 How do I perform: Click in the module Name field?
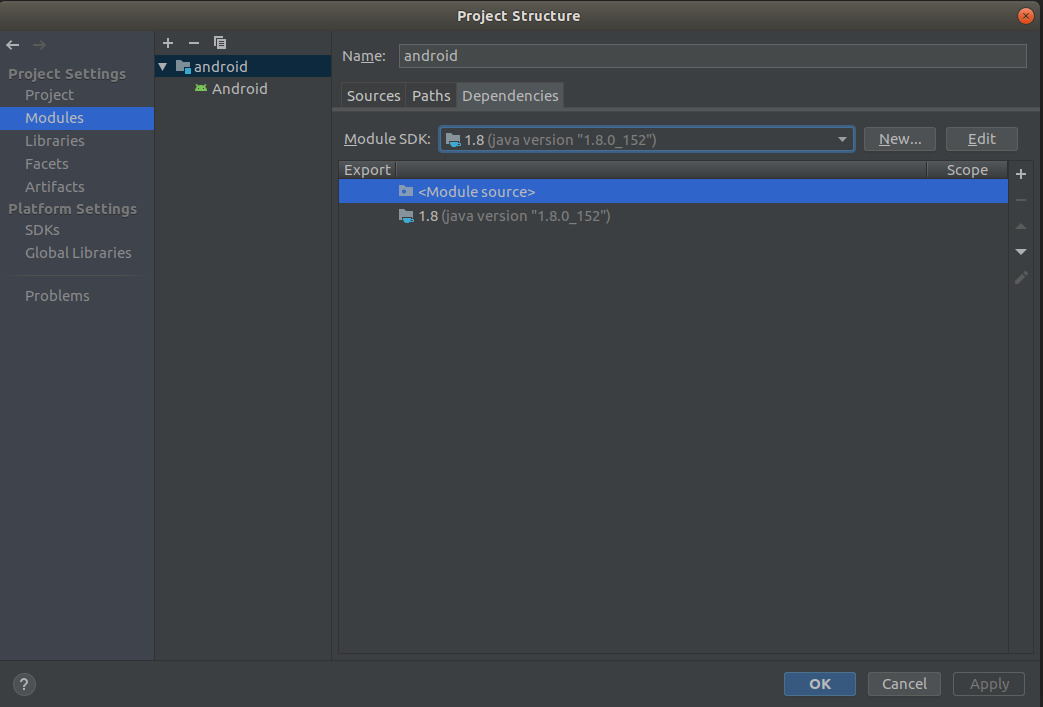[712, 56]
